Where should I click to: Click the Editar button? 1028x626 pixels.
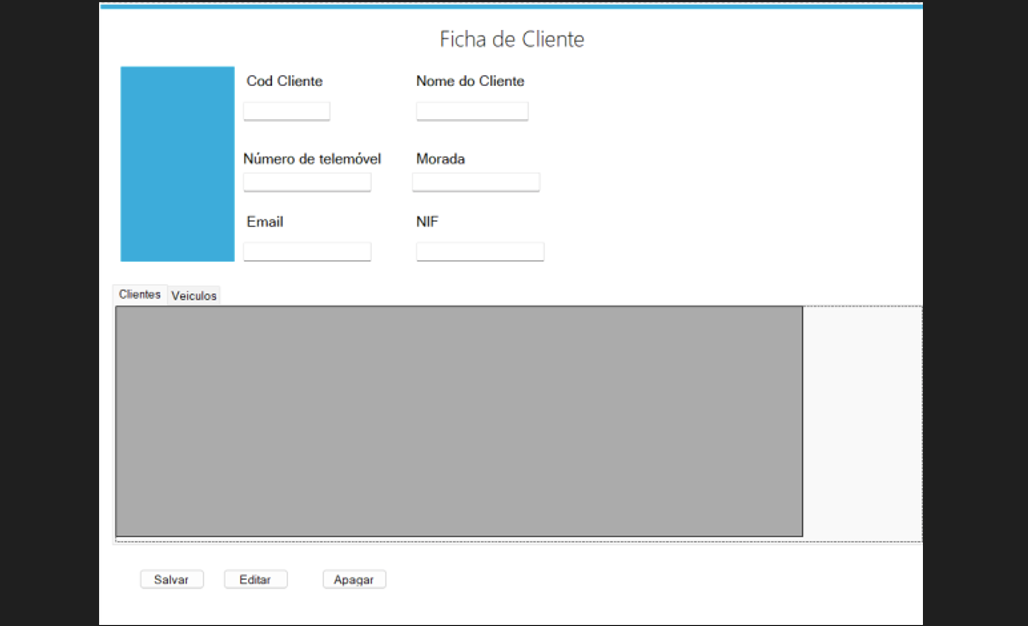click(255, 580)
